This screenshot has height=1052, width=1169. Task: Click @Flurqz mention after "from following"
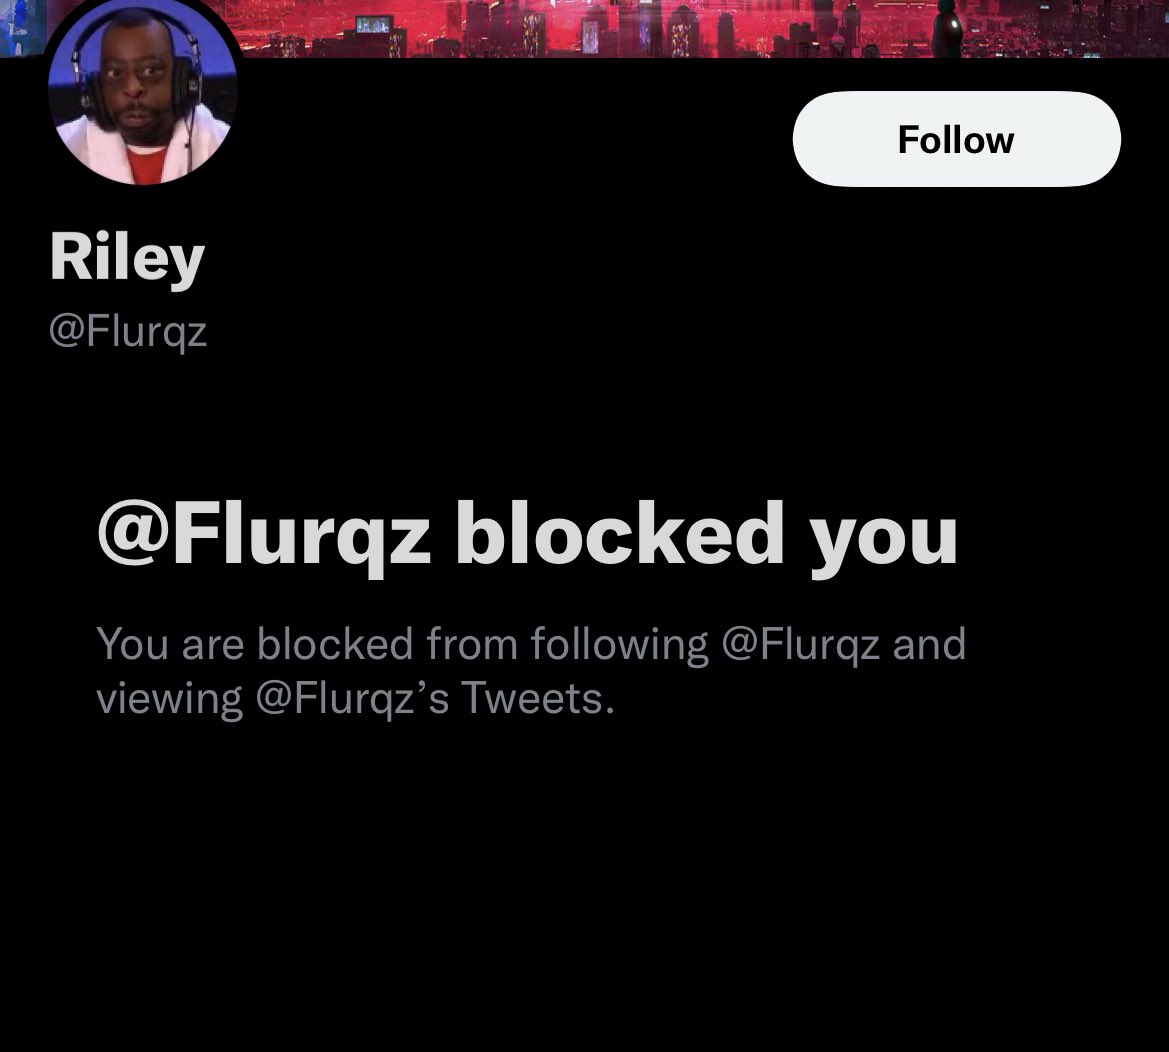[801, 644]
